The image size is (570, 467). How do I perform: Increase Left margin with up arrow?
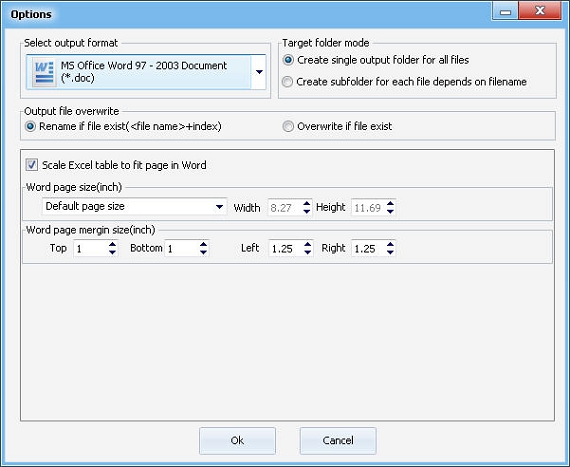pos(308,245)
